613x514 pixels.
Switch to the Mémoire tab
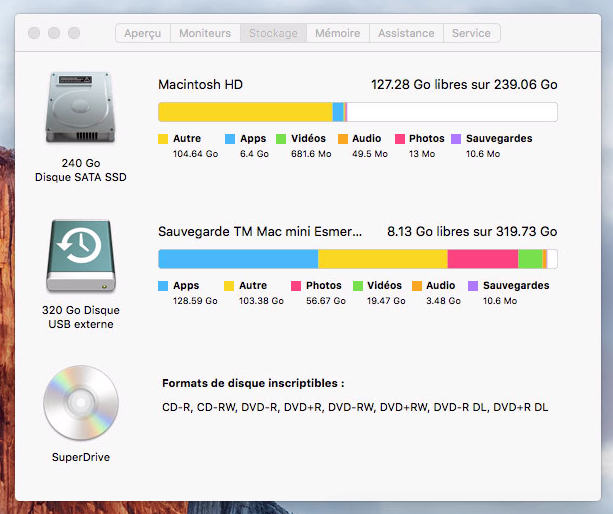point(337,33)
